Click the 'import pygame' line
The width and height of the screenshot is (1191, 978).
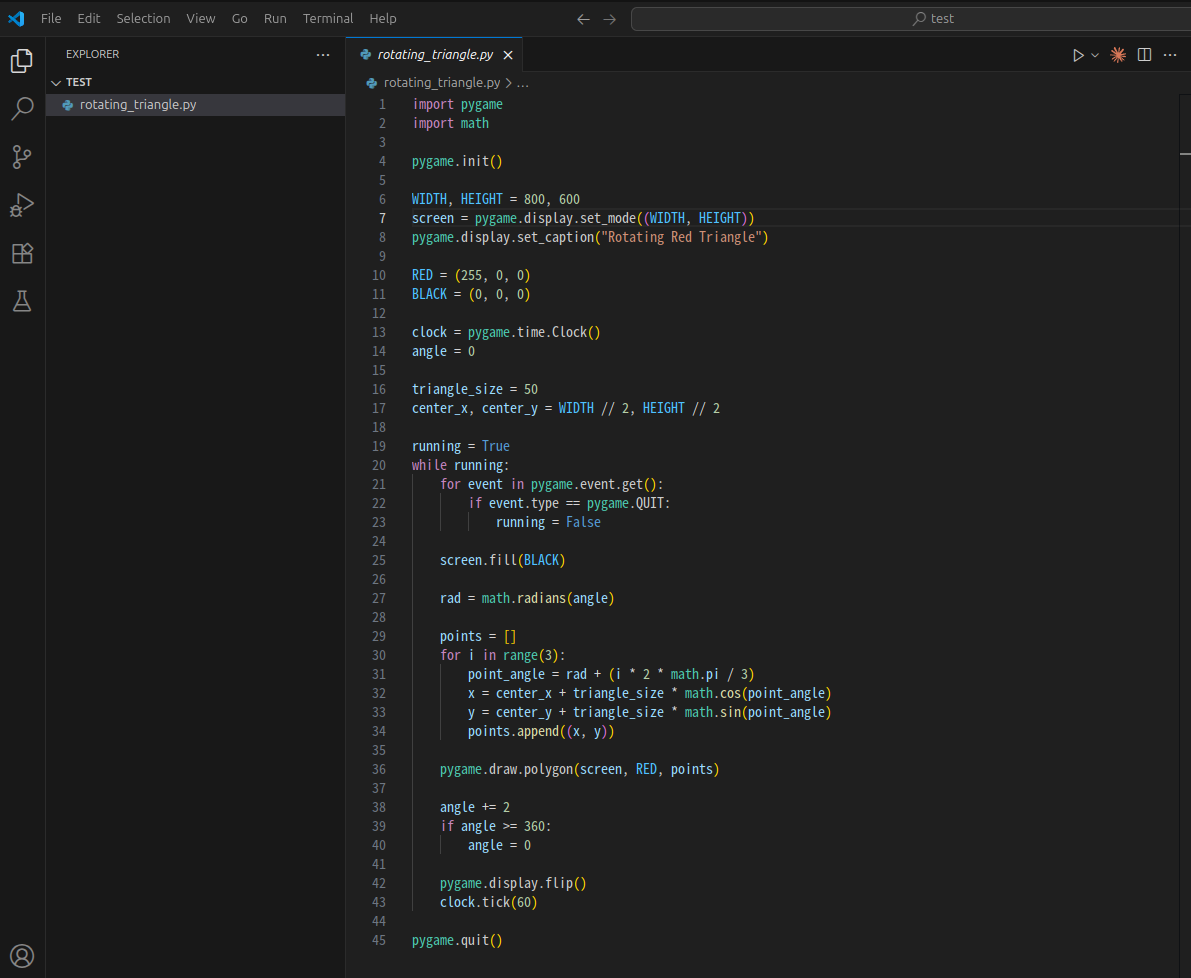tap(457, 105)
